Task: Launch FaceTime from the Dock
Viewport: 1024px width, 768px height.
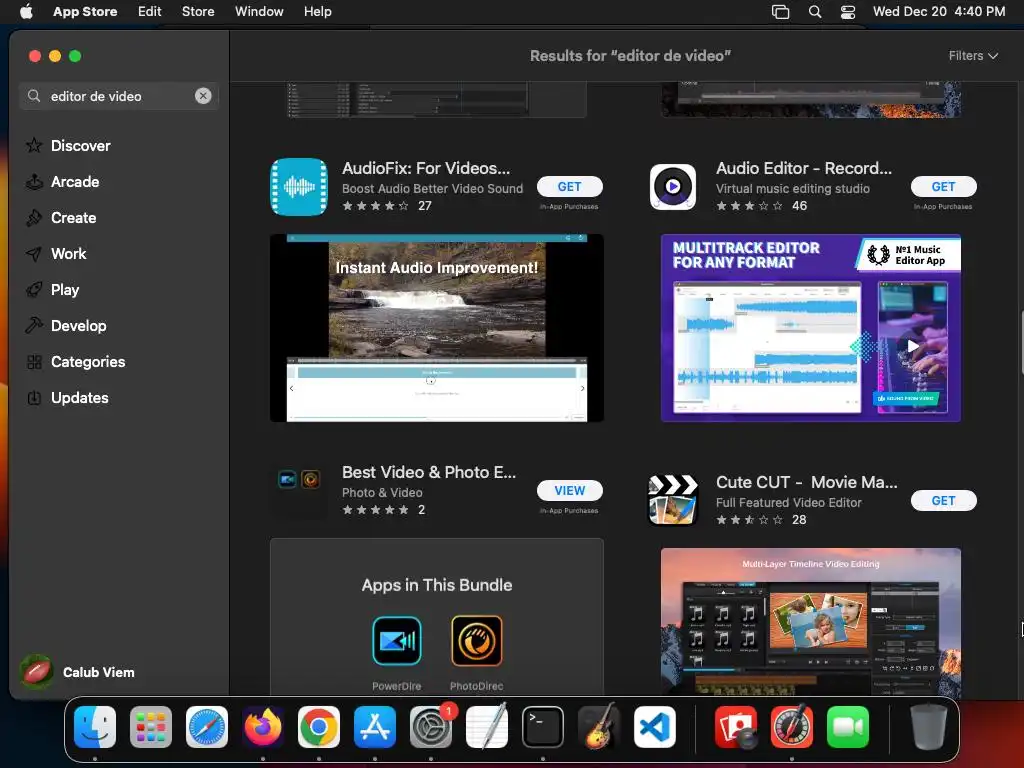Action: coord(848,727)
